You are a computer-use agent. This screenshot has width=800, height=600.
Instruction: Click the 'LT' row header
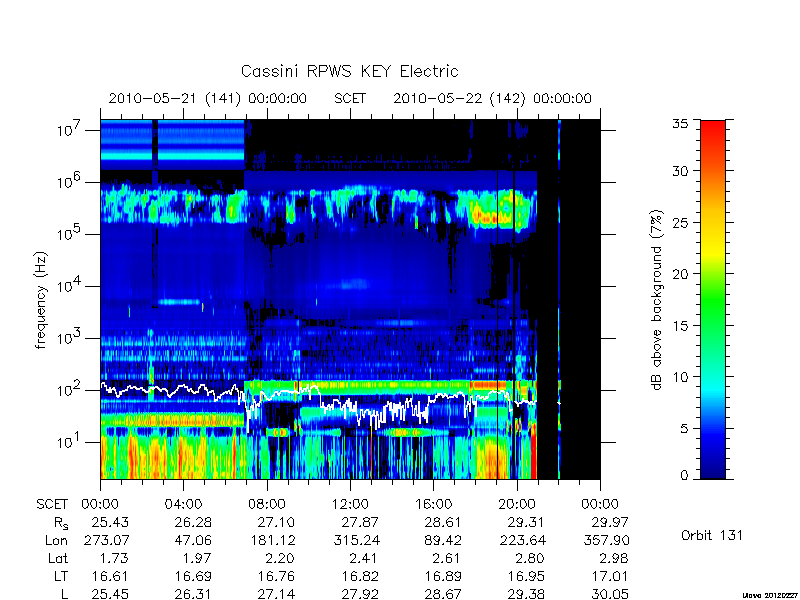61,576
